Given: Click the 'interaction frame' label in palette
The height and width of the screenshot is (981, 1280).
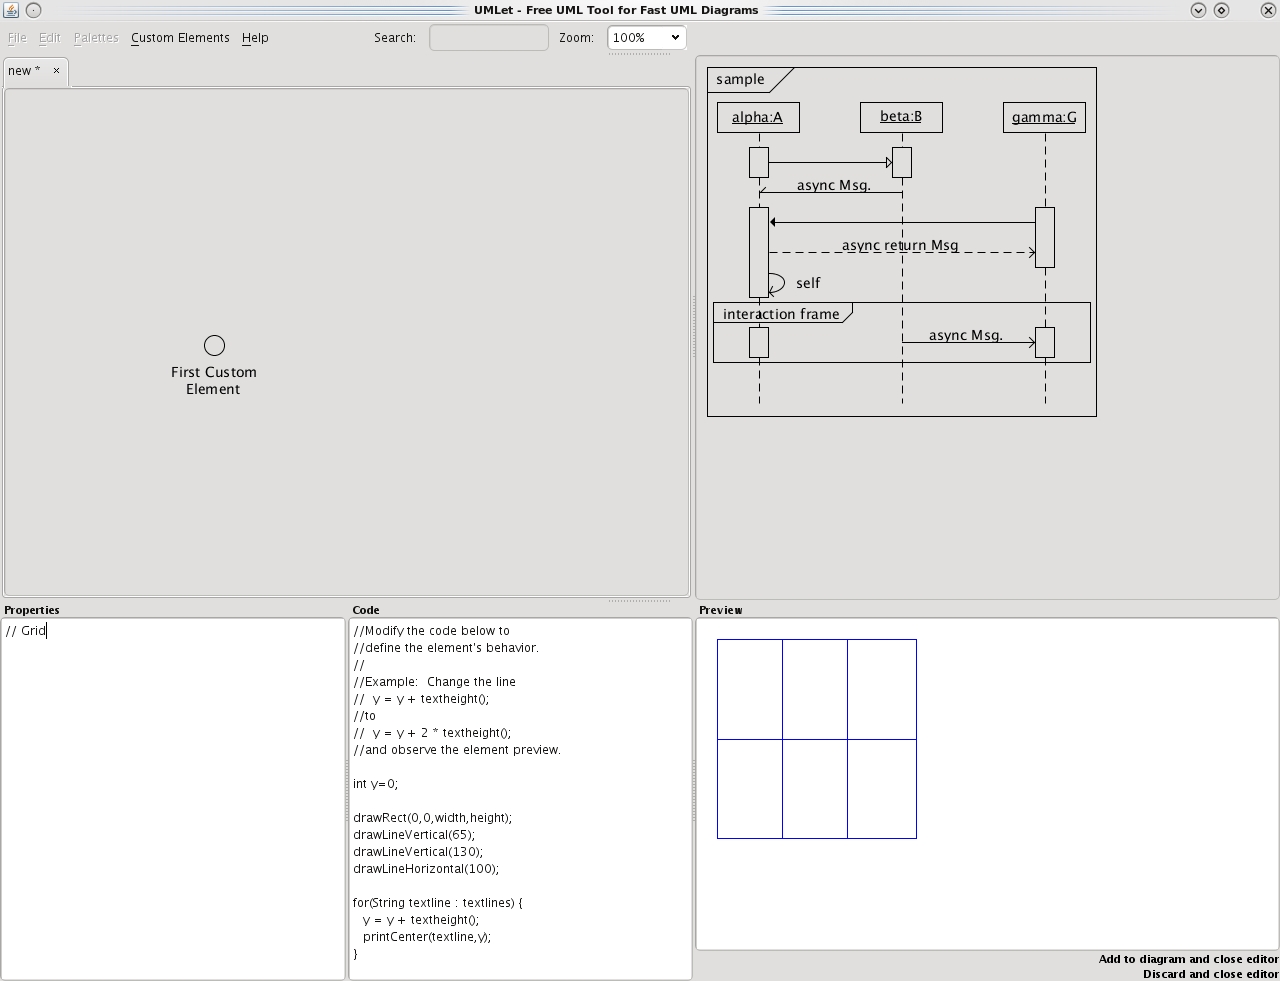Looking at the screenshot, I should point(781,314).
